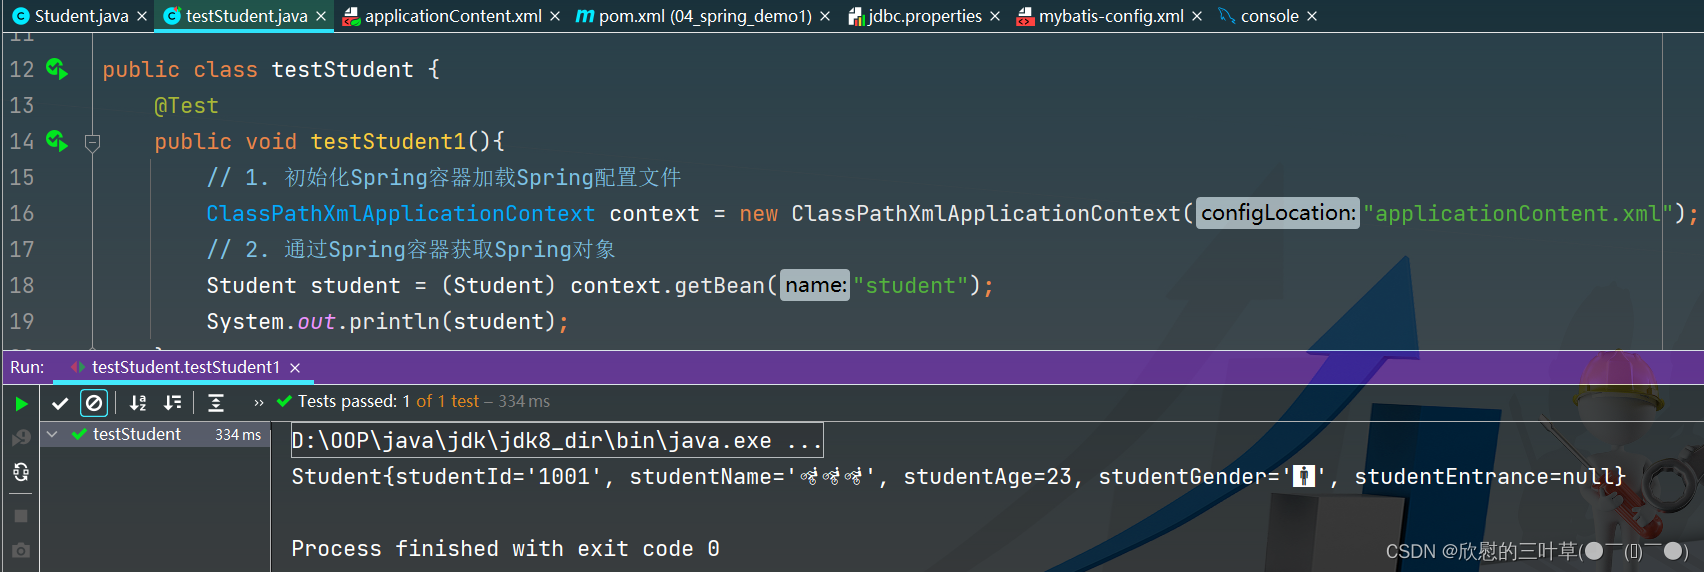Show more test toolbar actions chevron
The height and width of the screenshot is (572, 1704).
tap(259, 403)
